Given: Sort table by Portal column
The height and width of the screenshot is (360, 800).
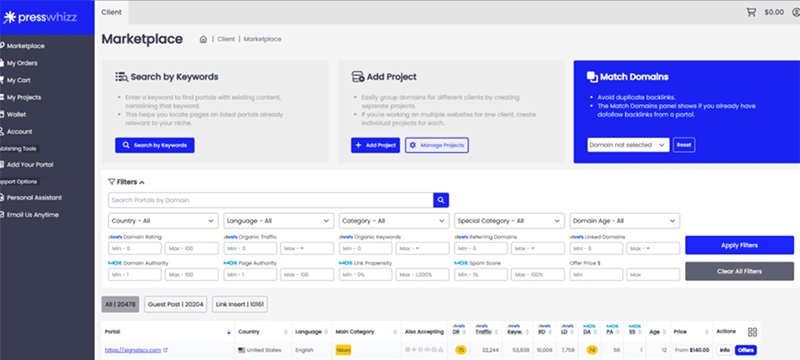Looking at the screenshot, I should pos(228,332).
